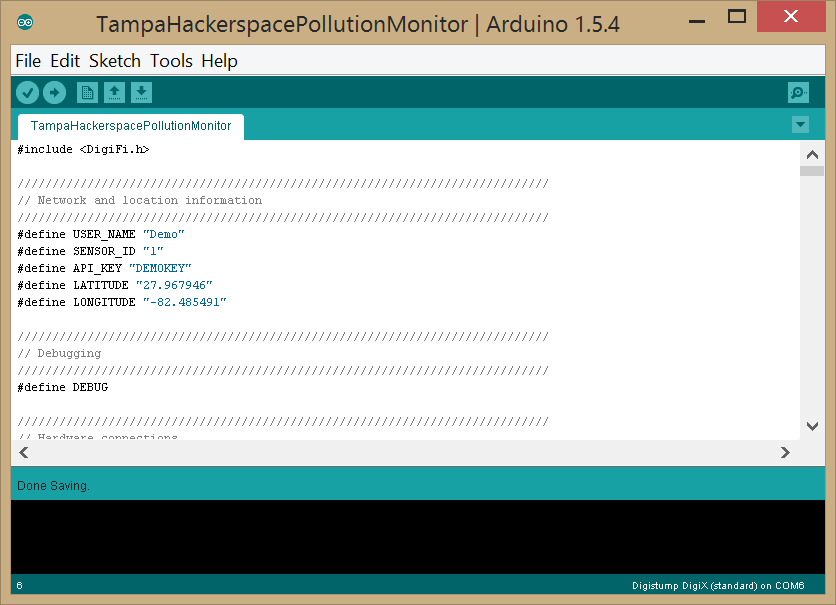836x605 pixels.
Task: Click the #define DEBUG line
Action: click(x=63, y=388)
